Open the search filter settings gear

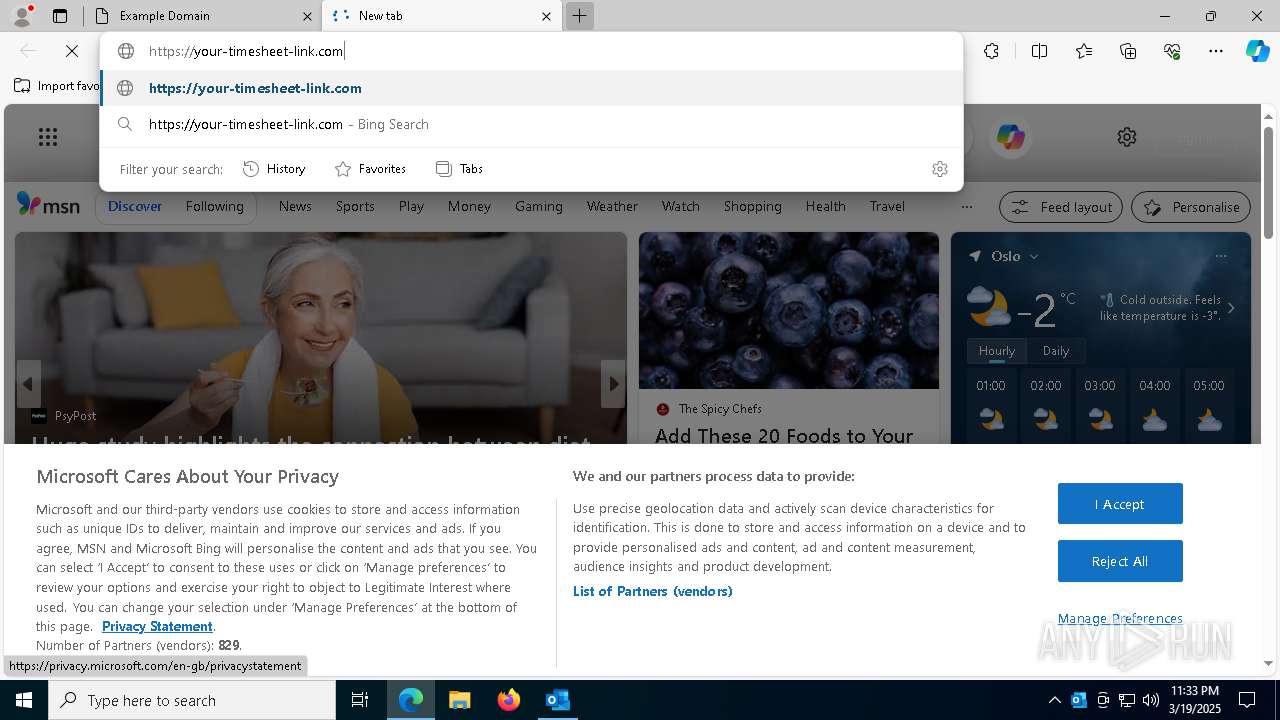coord(939,169)
